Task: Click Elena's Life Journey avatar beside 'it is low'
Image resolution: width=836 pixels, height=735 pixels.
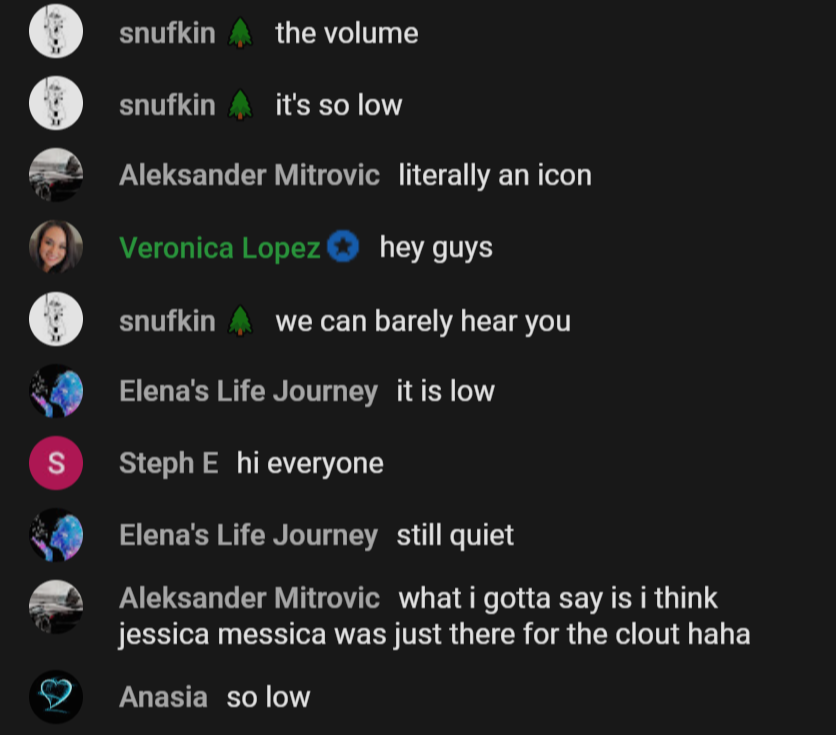Action: 56,391
